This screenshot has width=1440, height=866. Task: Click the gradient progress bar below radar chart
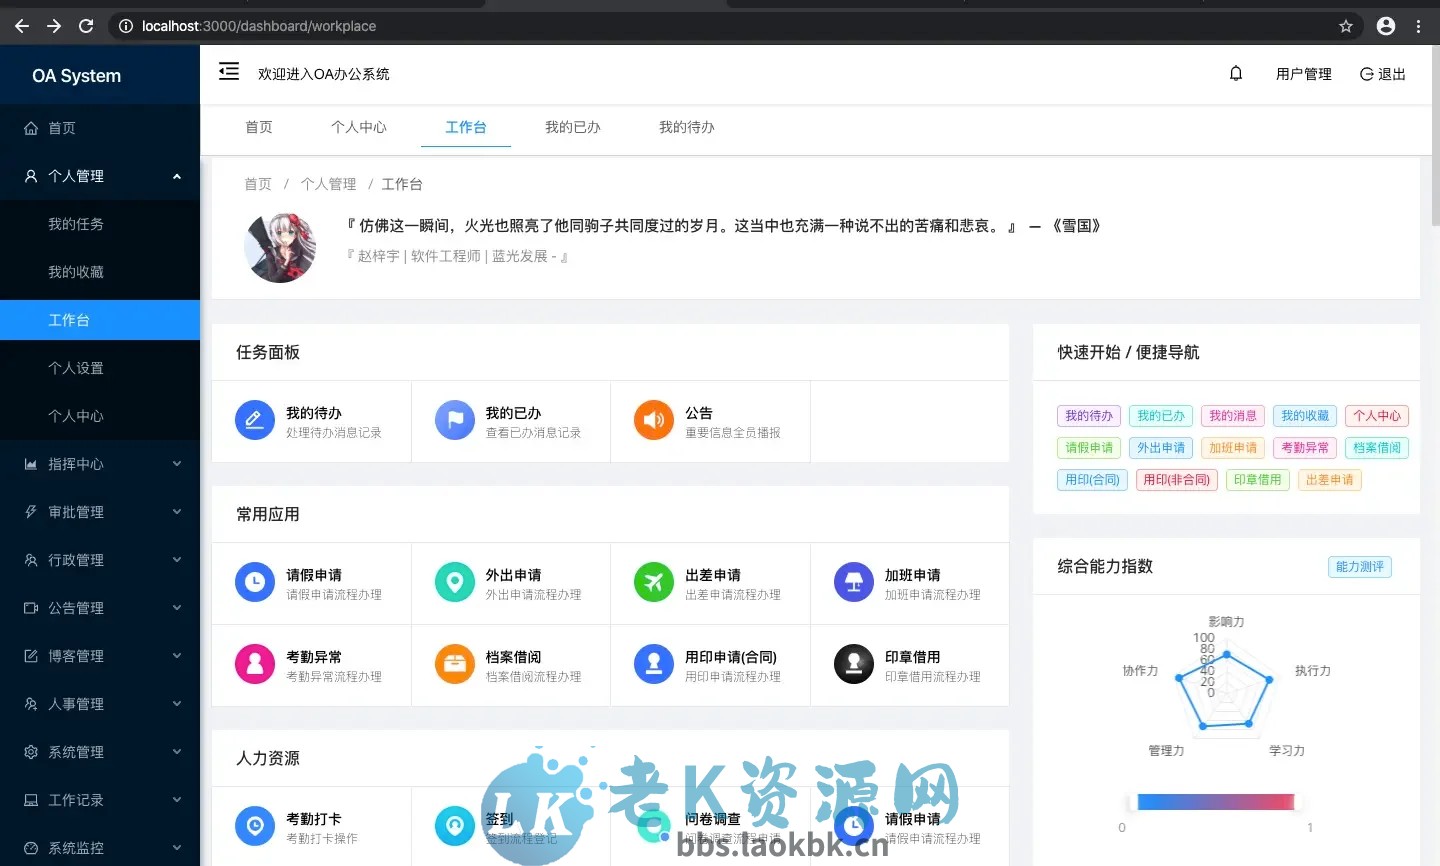pyautogui.click(x=1215, y=801)
